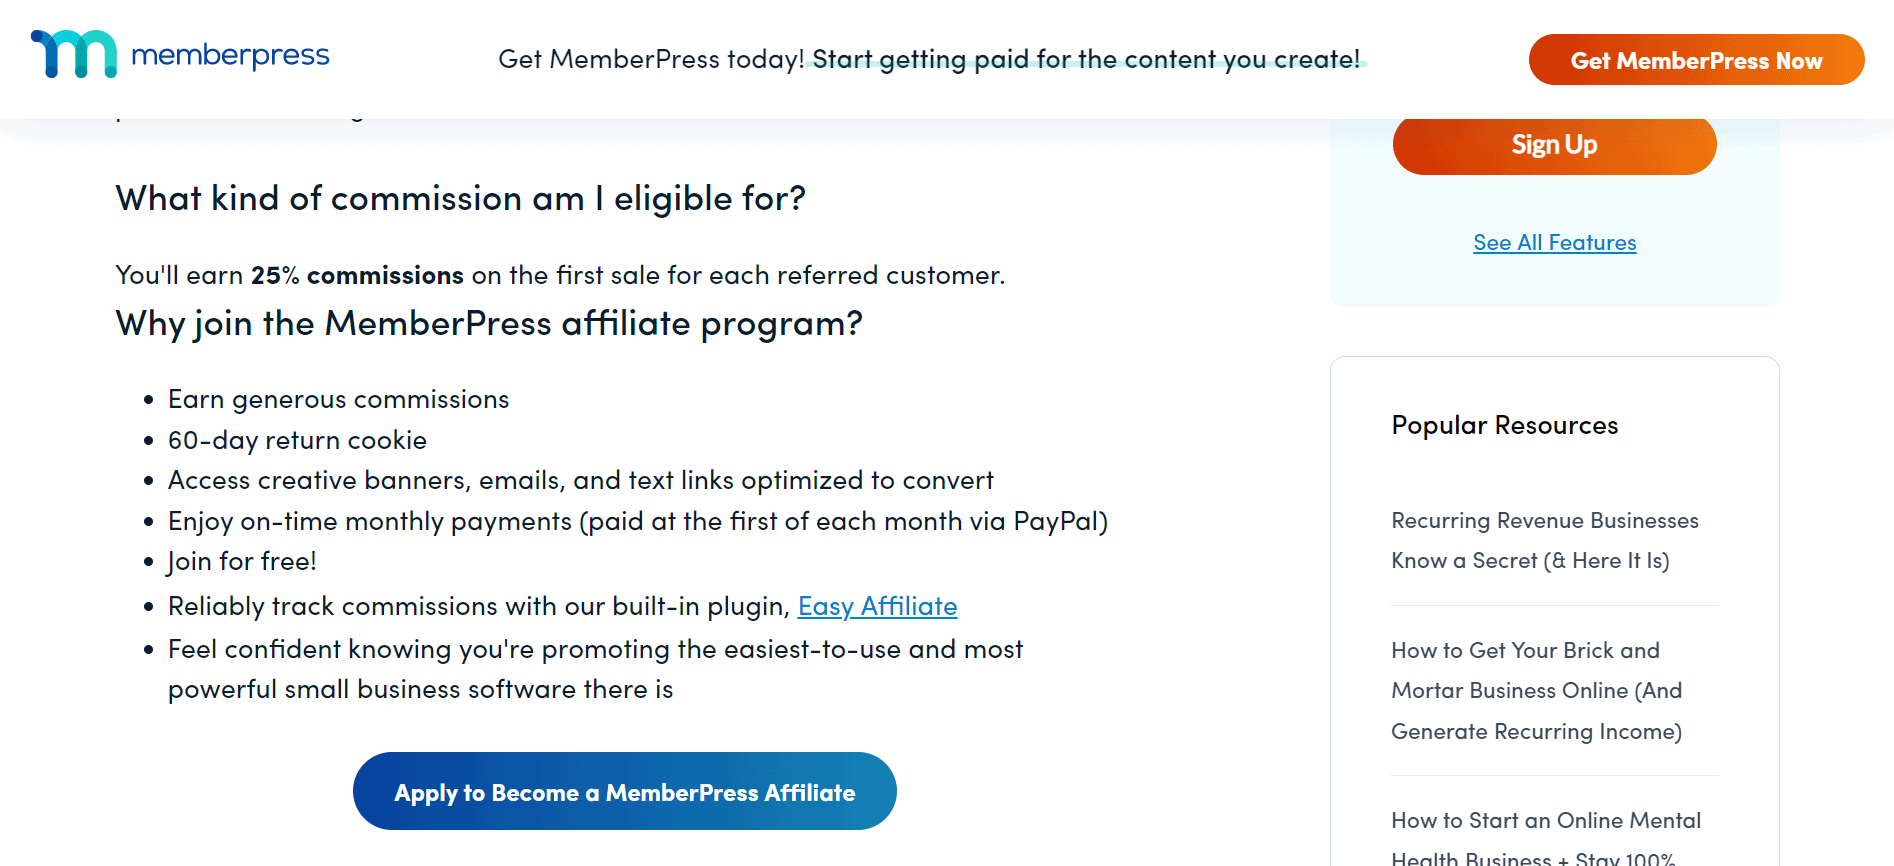
Task: Click the "Join for free!" list item
Action: tap(242, 561)
